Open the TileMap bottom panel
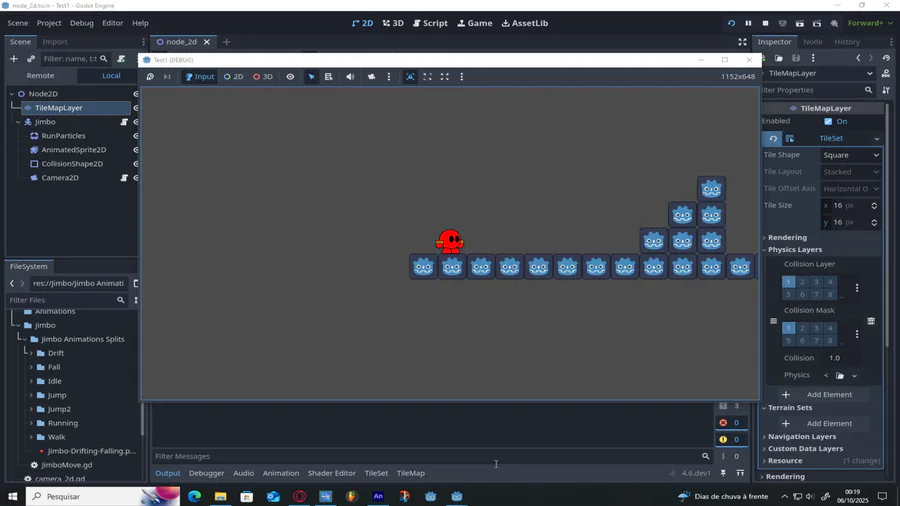 click(x=411, y=473)
